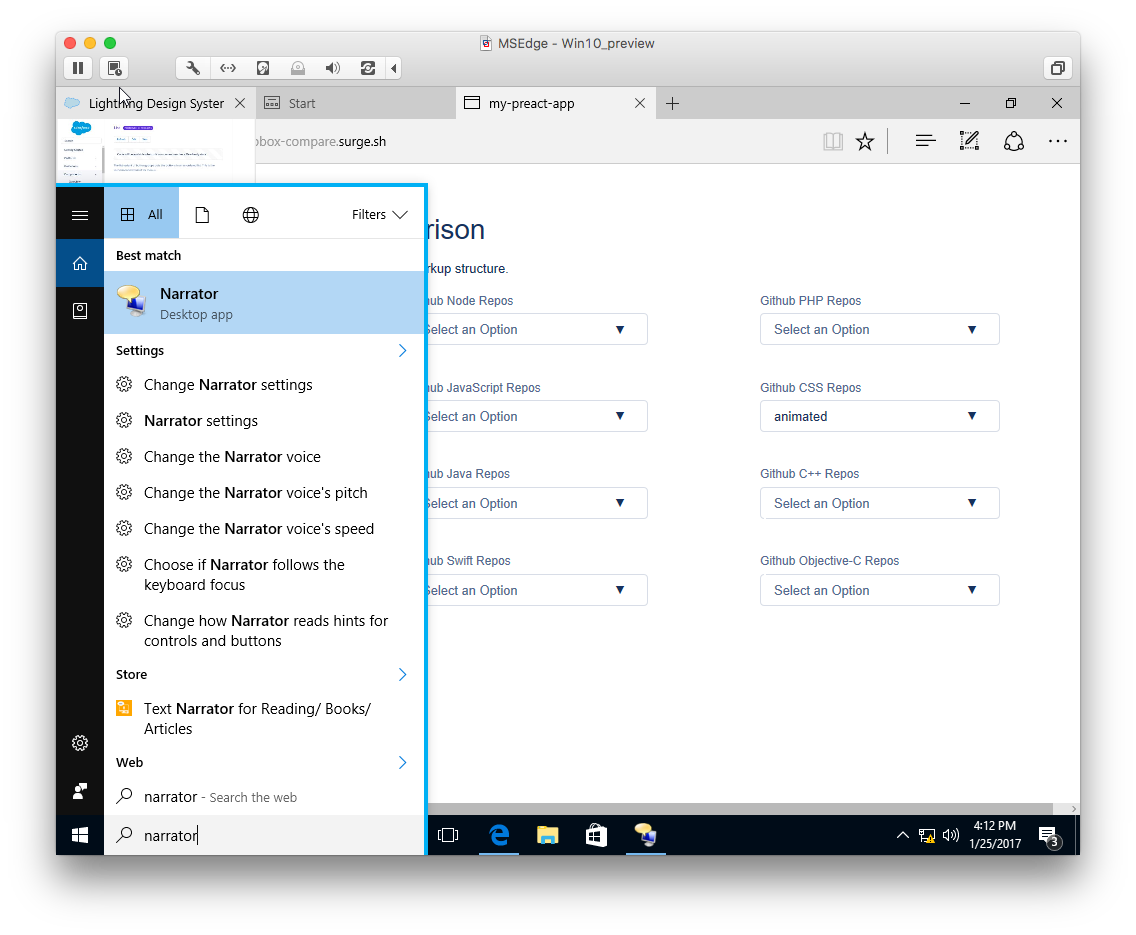The width and height of the screenshot is (1136, 935).
Task: Pause the virtual machine
Action: pos(78,68)
